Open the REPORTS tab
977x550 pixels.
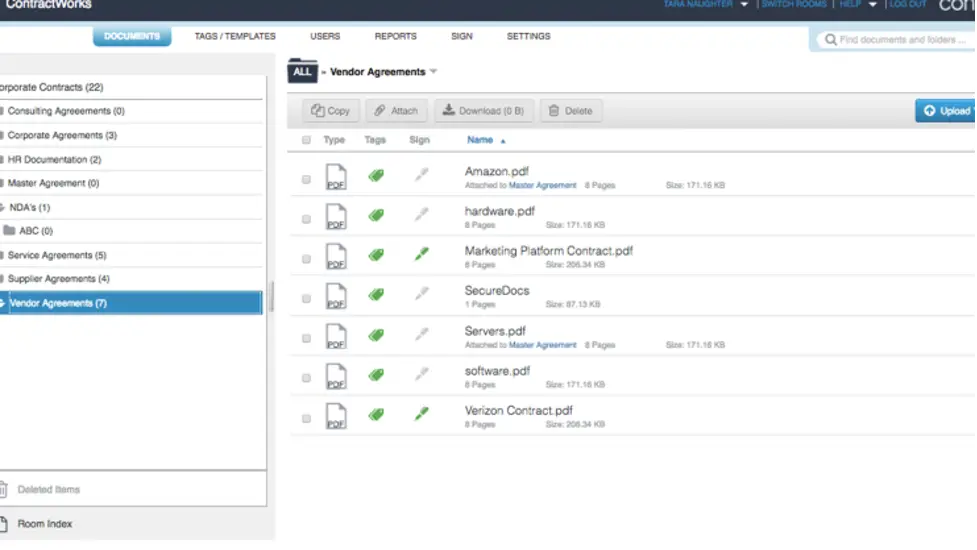(396, 36)
